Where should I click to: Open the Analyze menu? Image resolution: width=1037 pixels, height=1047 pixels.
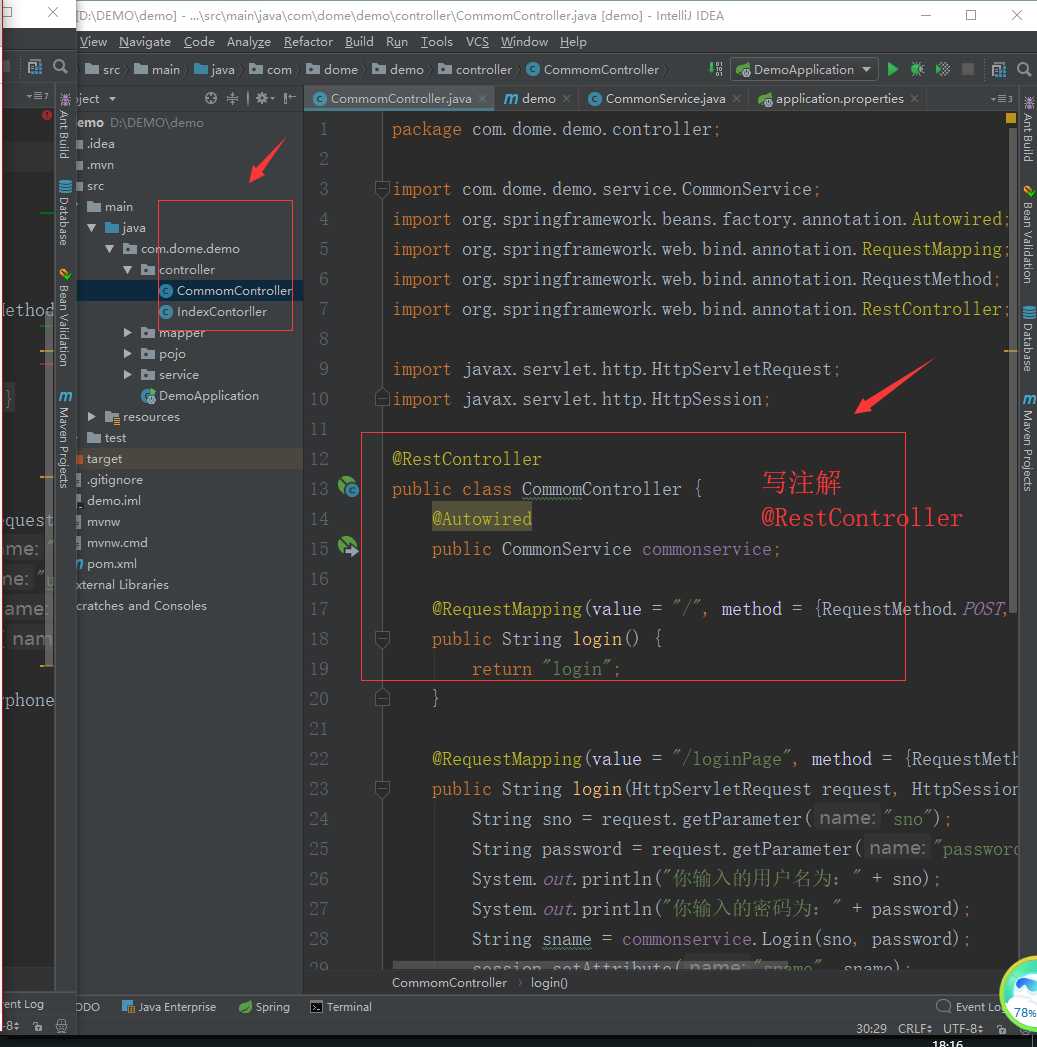[x=248, y=42]
